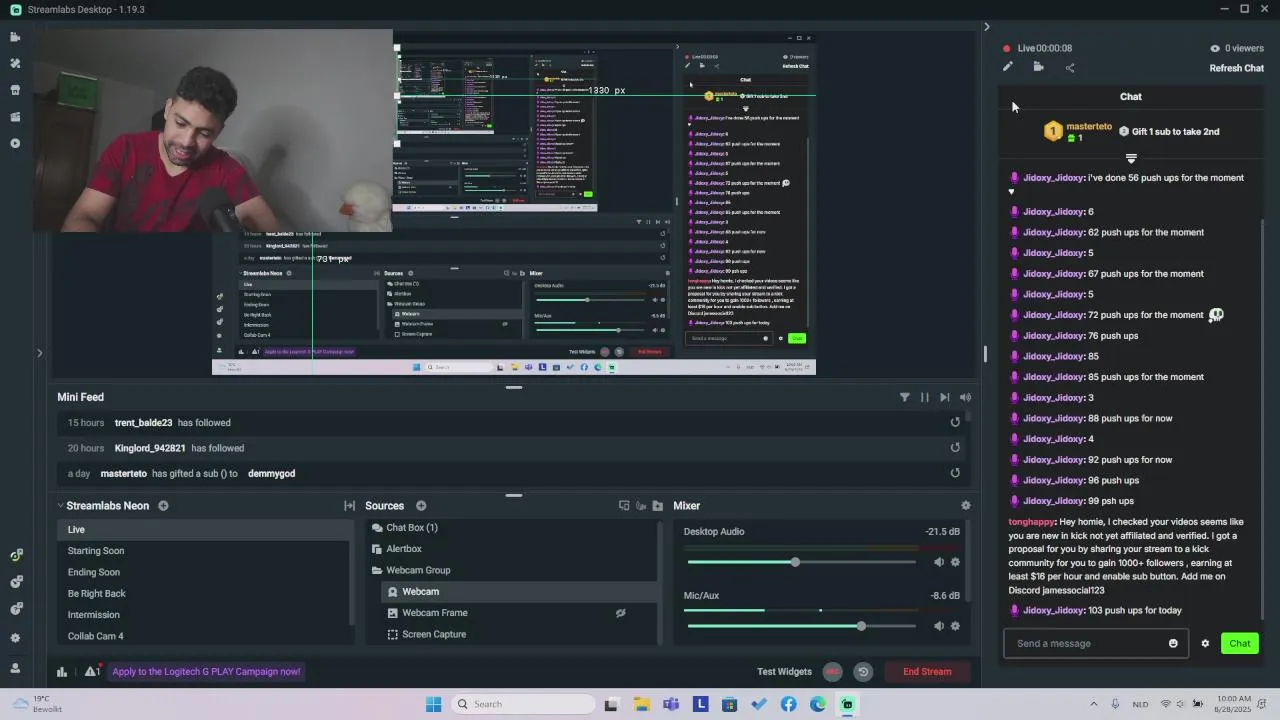This screenshot has width=1280, height=720.
Task: Select the Collab Cam 4 scene
Action: (203, 636)
